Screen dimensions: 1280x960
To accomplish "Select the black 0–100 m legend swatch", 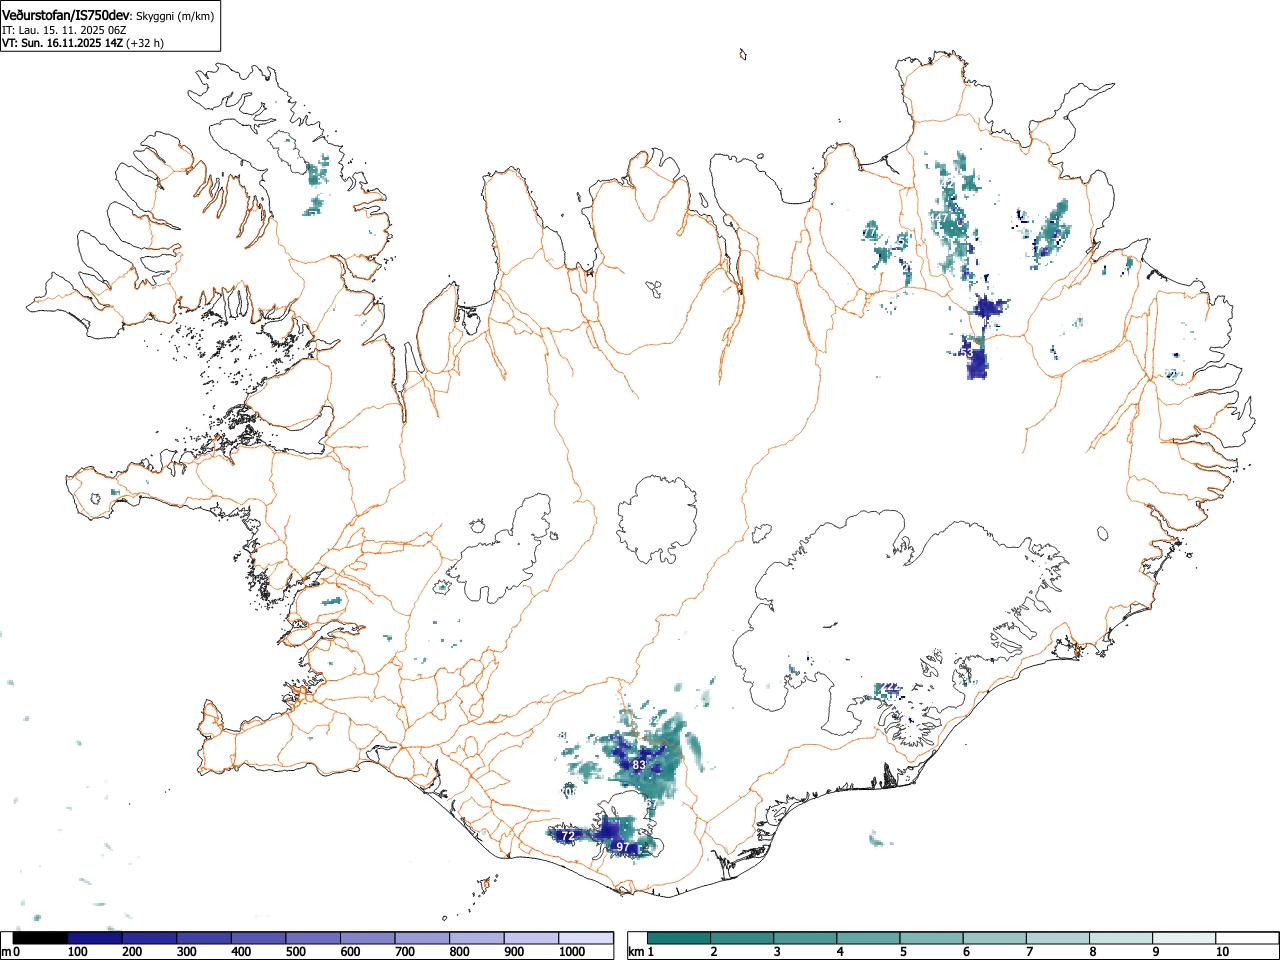I will coord(40,938).
